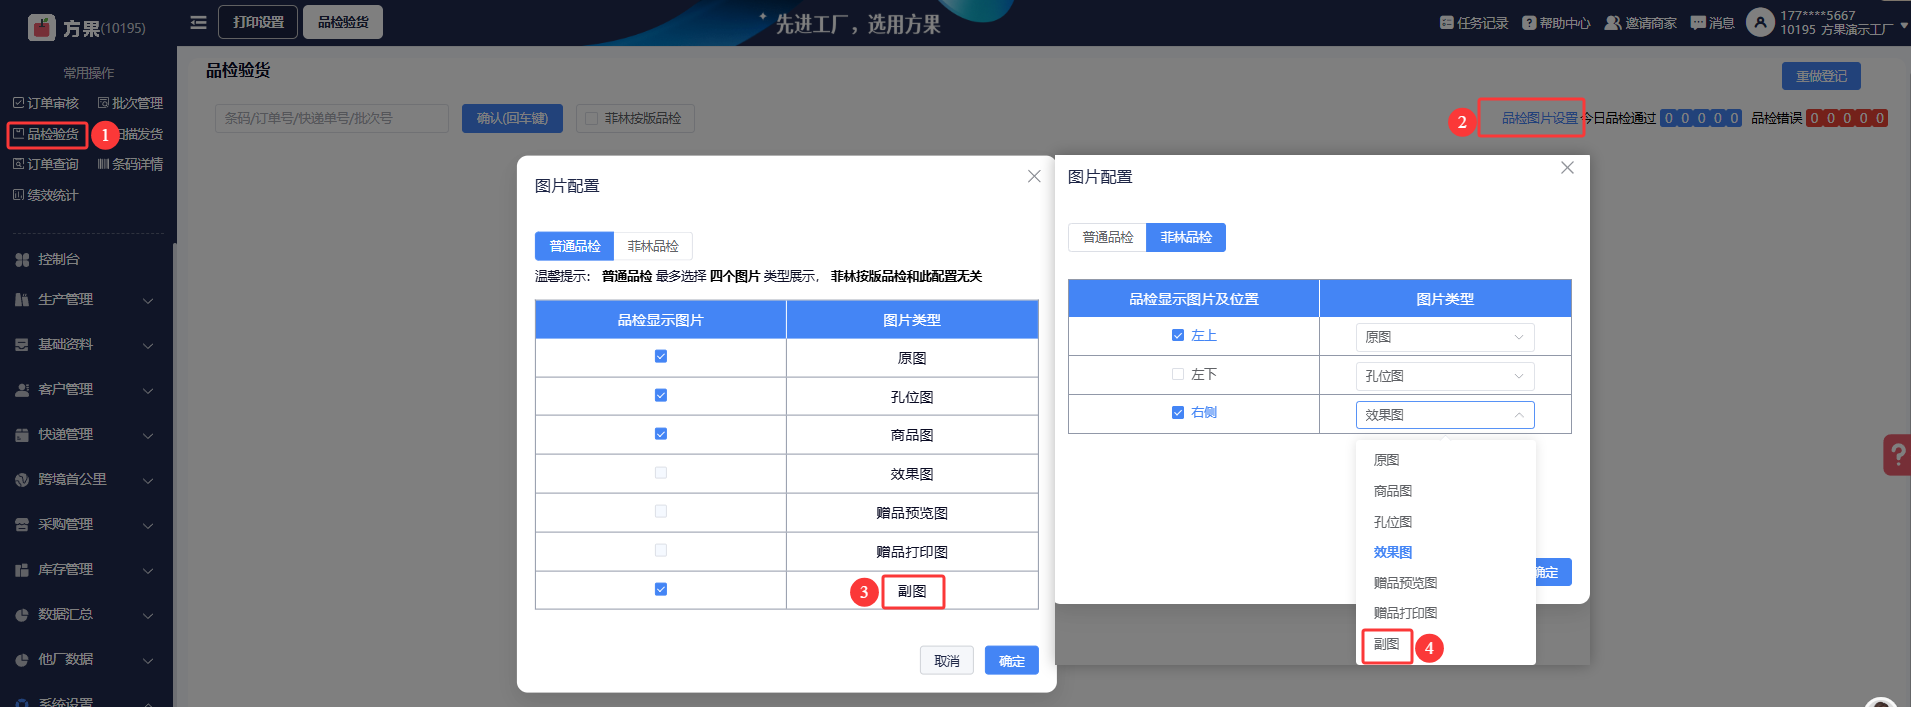Viewport: 1911px width, 707px height.
Task: Click the 基础资料 icon
Action: (22, 345)
